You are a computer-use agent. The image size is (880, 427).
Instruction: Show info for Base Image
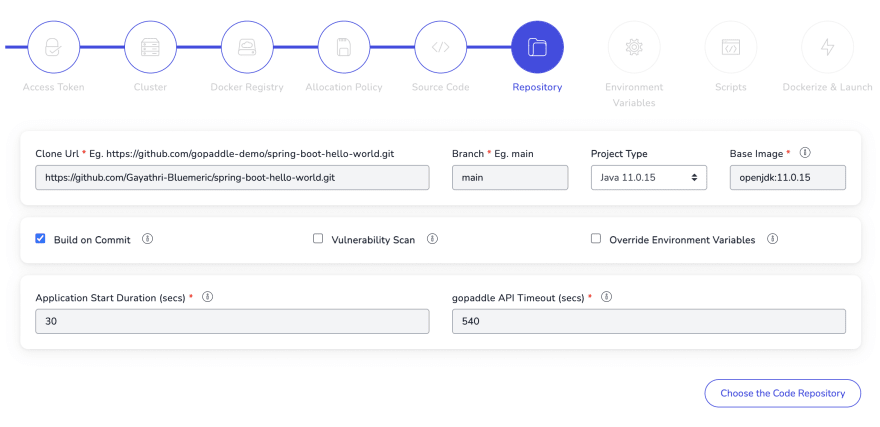pos(805,153)
